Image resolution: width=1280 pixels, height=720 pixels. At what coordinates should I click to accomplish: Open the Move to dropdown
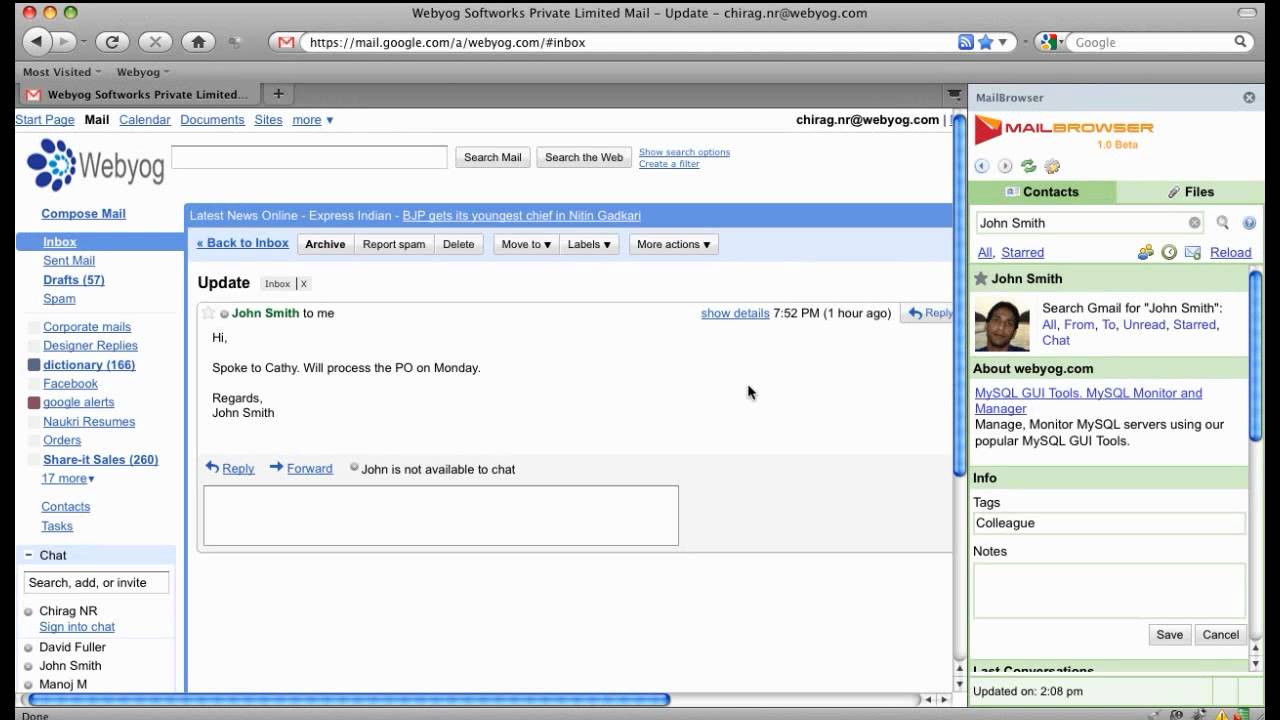pyautogui.click(x=526, y=244)
